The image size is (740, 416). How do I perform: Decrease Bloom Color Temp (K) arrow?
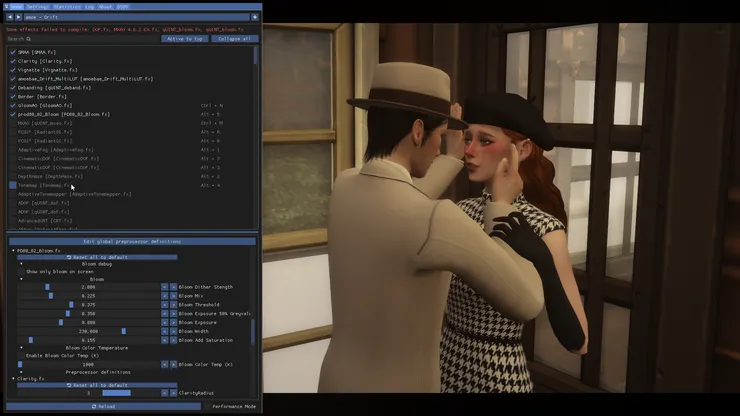click(x=164, y=365)
